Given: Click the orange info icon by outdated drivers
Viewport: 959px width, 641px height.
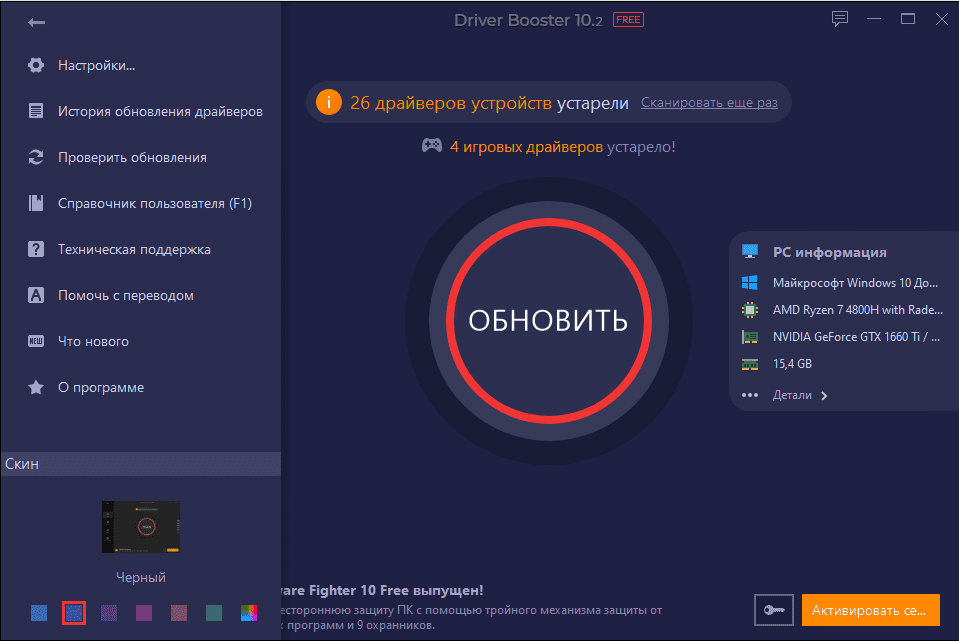Looking at the screenshot, I should (328, 102).
